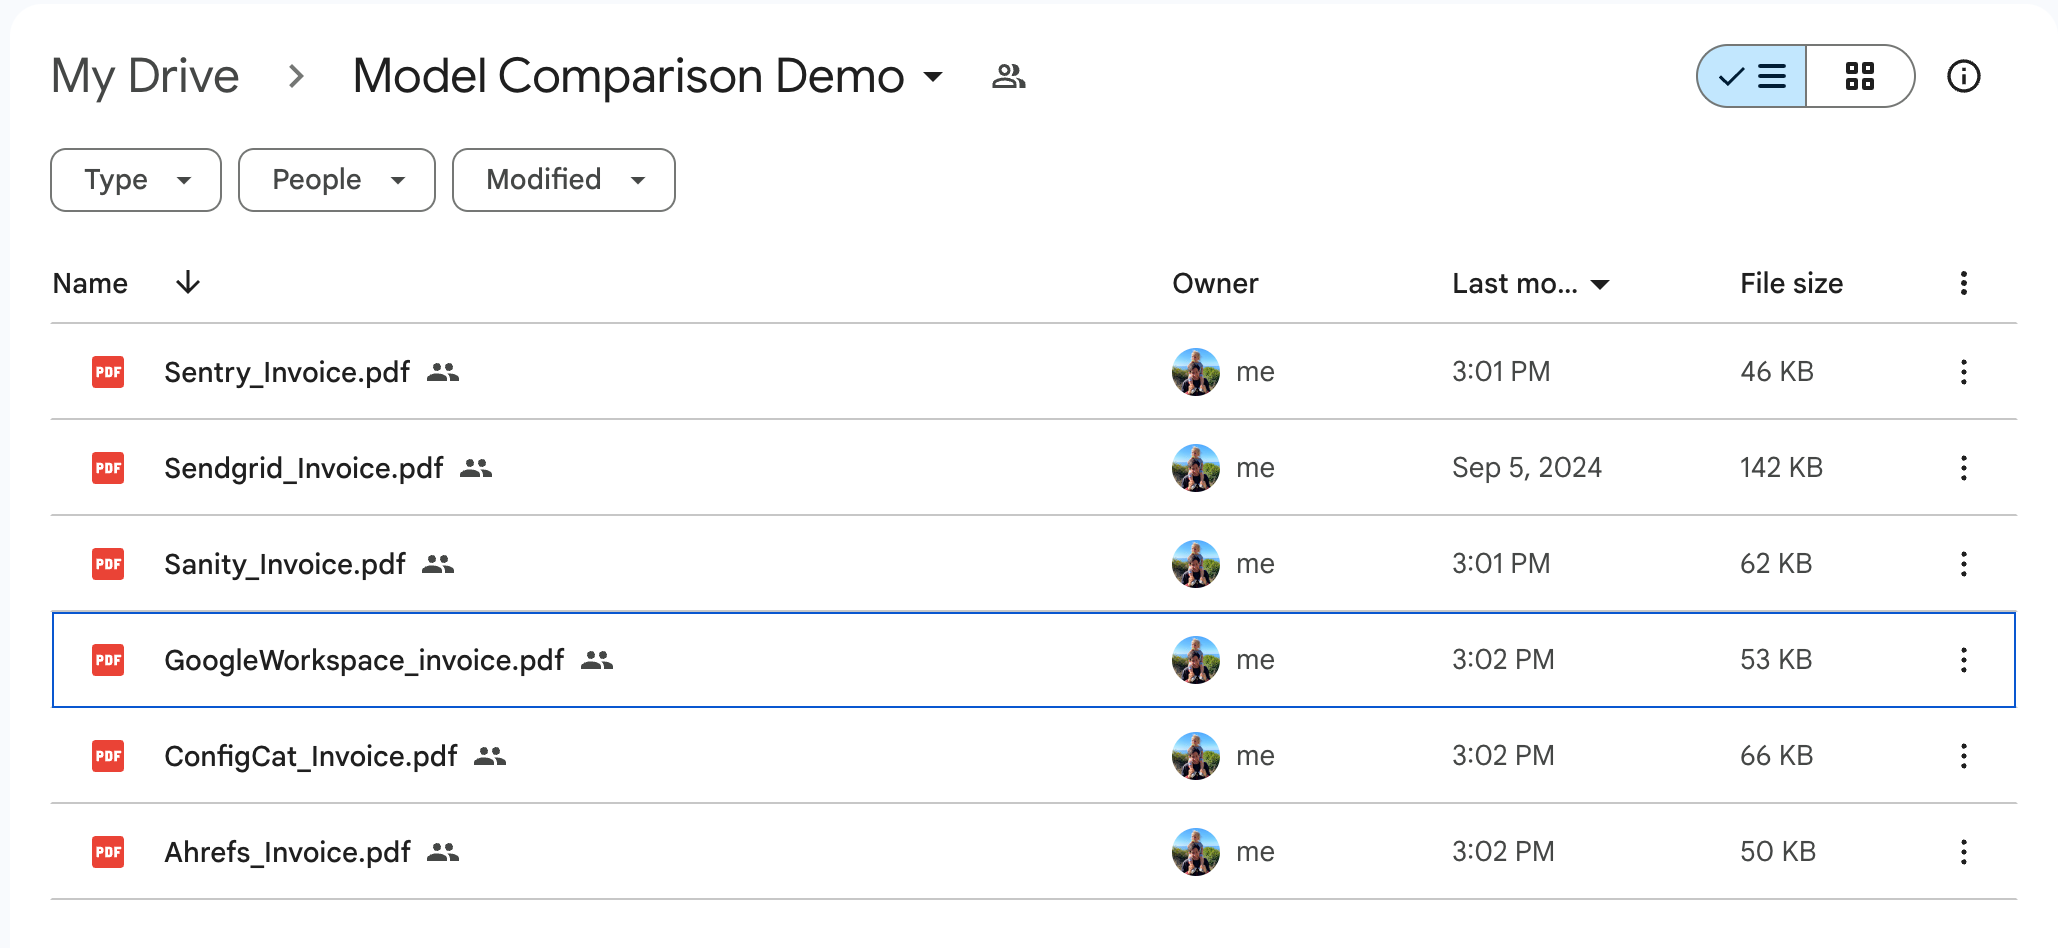Sort by the Name column header
This screenshot has width=2058, height=948.
pos(90,283)
